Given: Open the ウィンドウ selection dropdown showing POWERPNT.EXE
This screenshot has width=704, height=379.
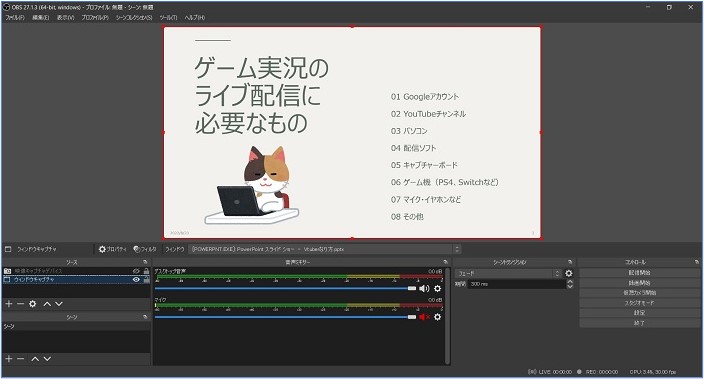Looking at the screenshot, I should 325,249.
